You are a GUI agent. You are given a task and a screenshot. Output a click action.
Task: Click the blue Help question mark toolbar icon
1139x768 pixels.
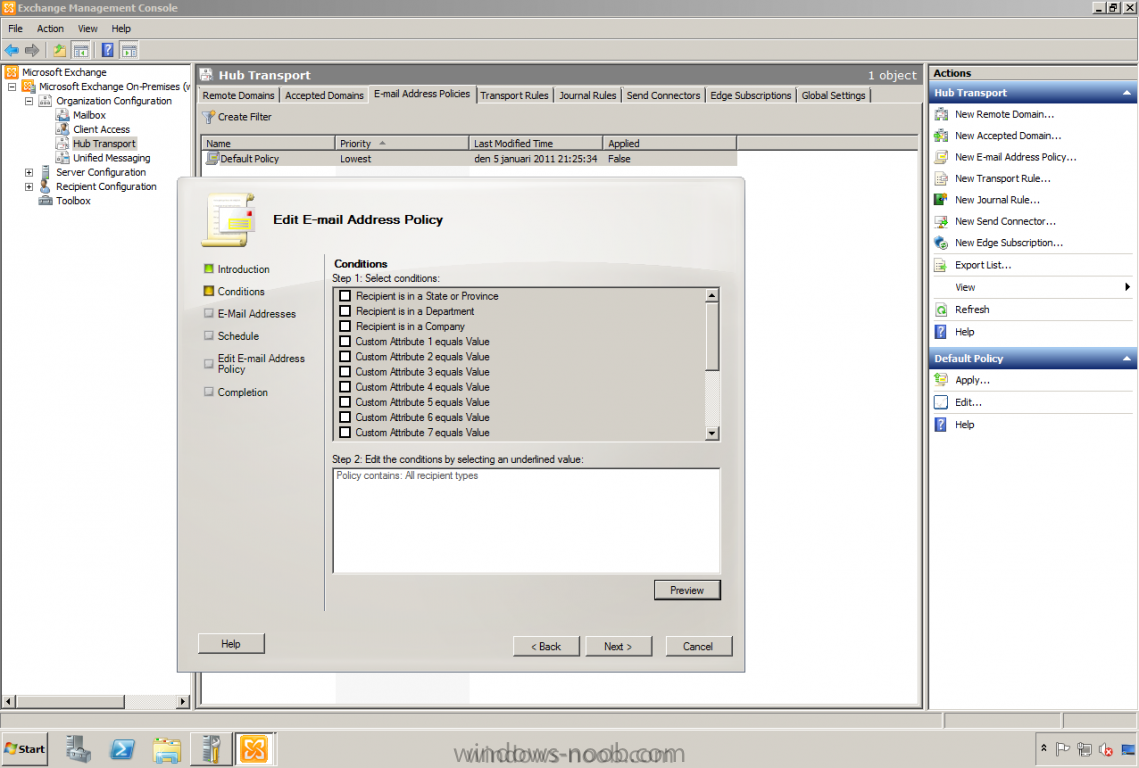108,50
